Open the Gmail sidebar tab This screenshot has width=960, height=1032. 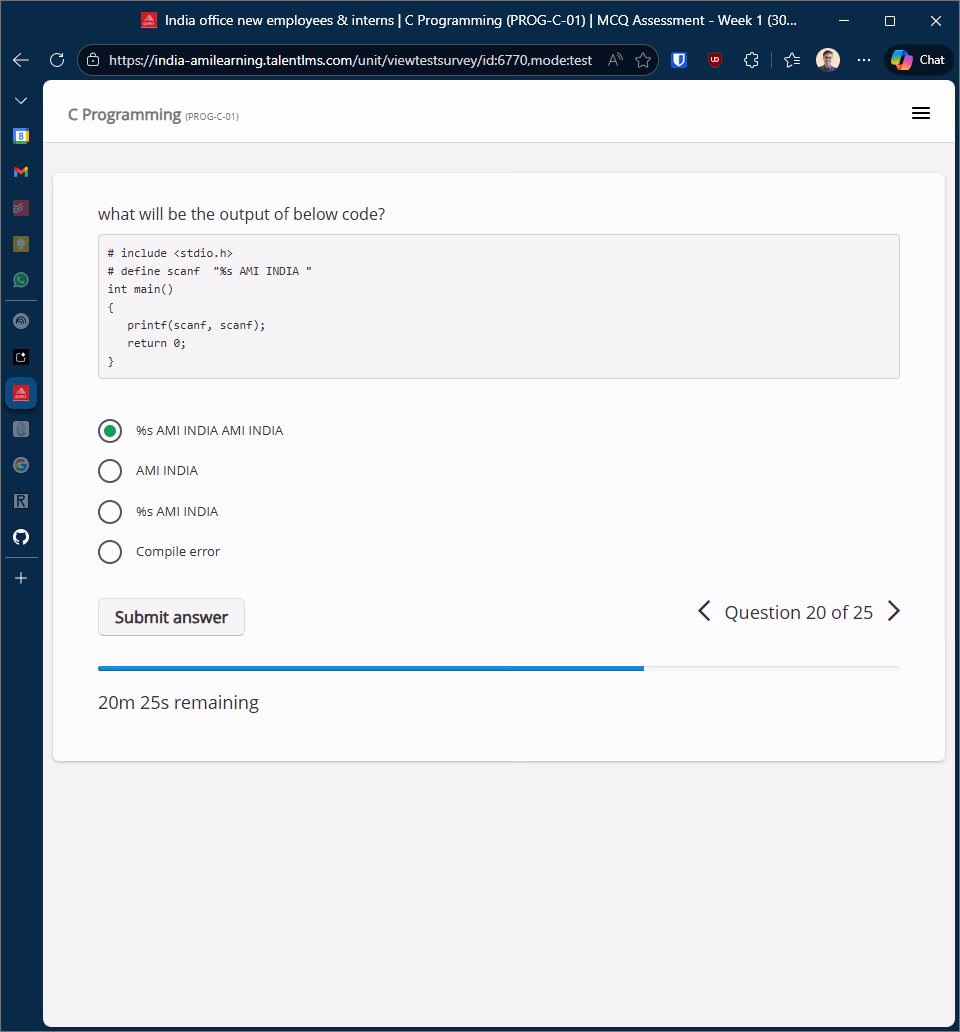[21, 172]
